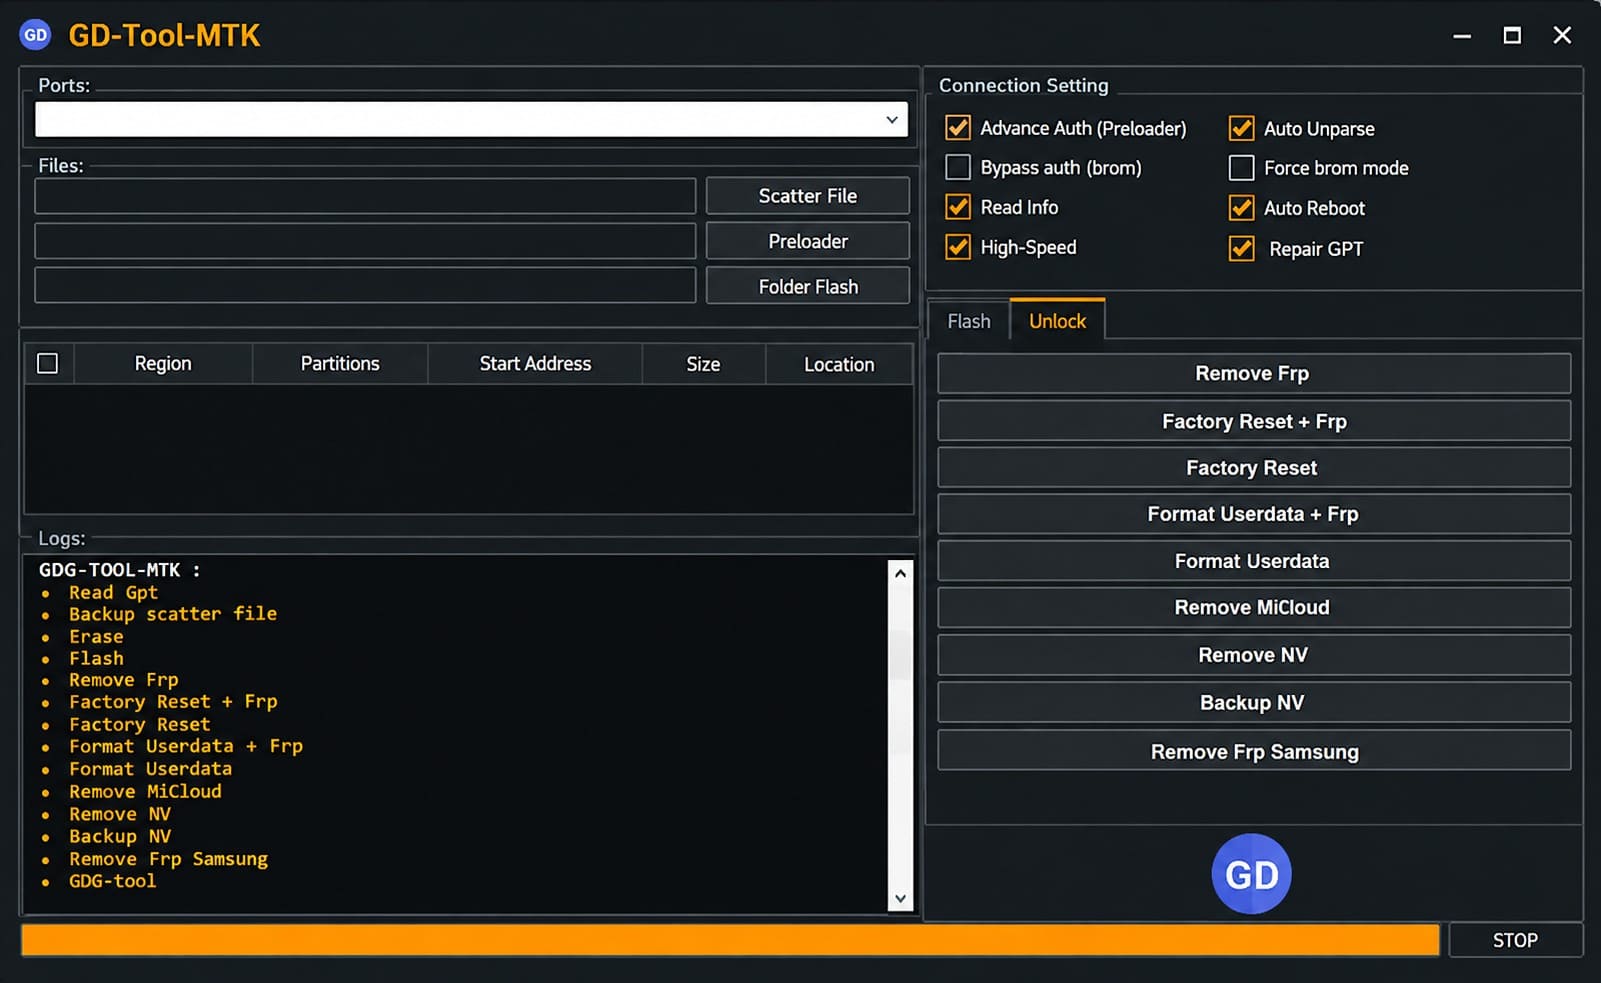Check the select-all partitions checkbox
The height and width of the screenshot is (983, 1601).
coord(47,363)
